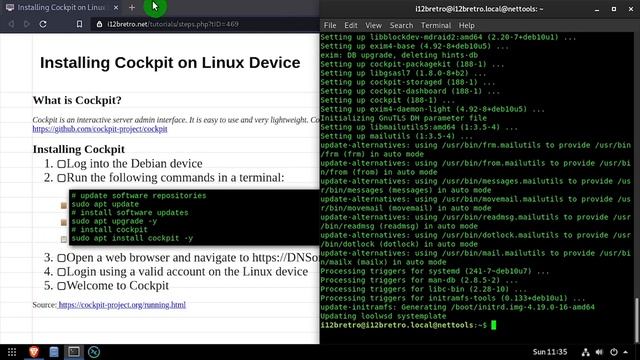Toggle the sudo apt update command checkbox
Screen dimensions: 640x360
(64, 205)
